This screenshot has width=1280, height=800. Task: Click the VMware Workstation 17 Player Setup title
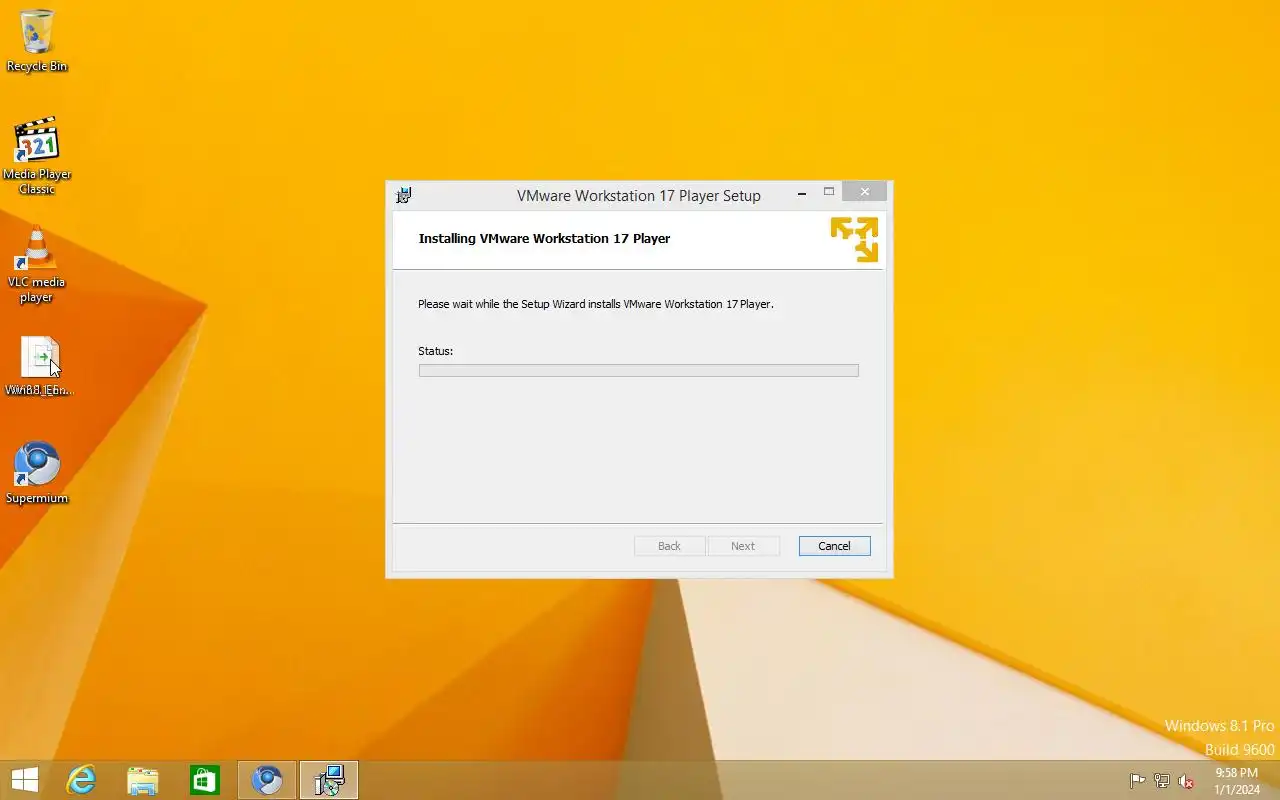click(639, 196)
